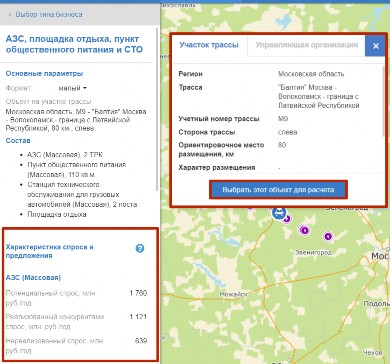Click the Характеристика спроса и предложения heading

click(x=50, y=251)
